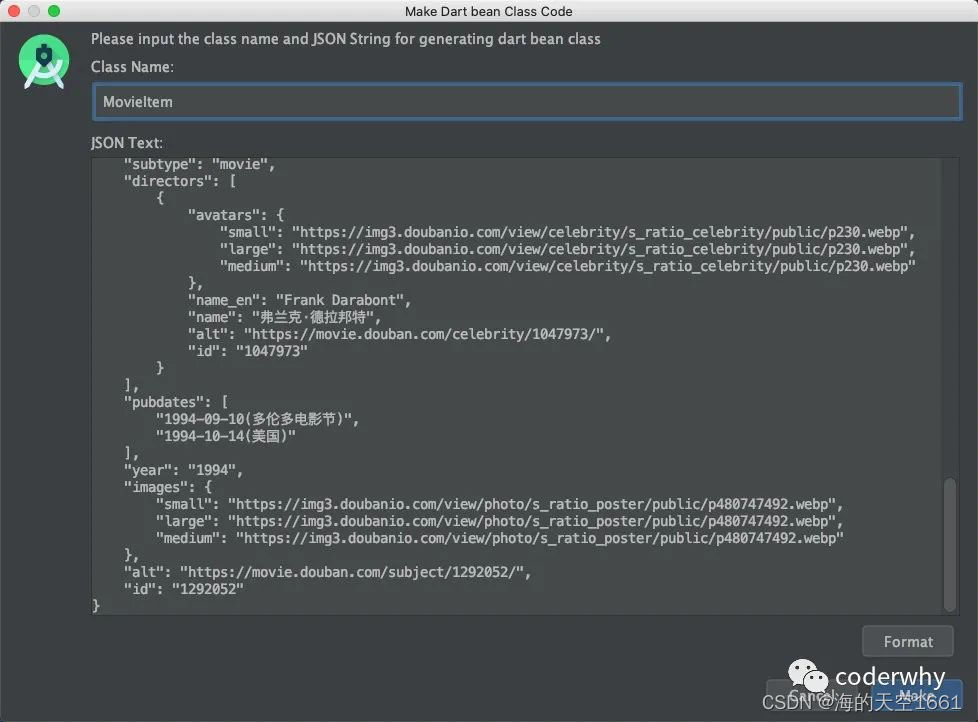Image resolution: width=978 pixels, height=722 pixels.
Task: Click the "directors": [ line
Action: point(180,181)
